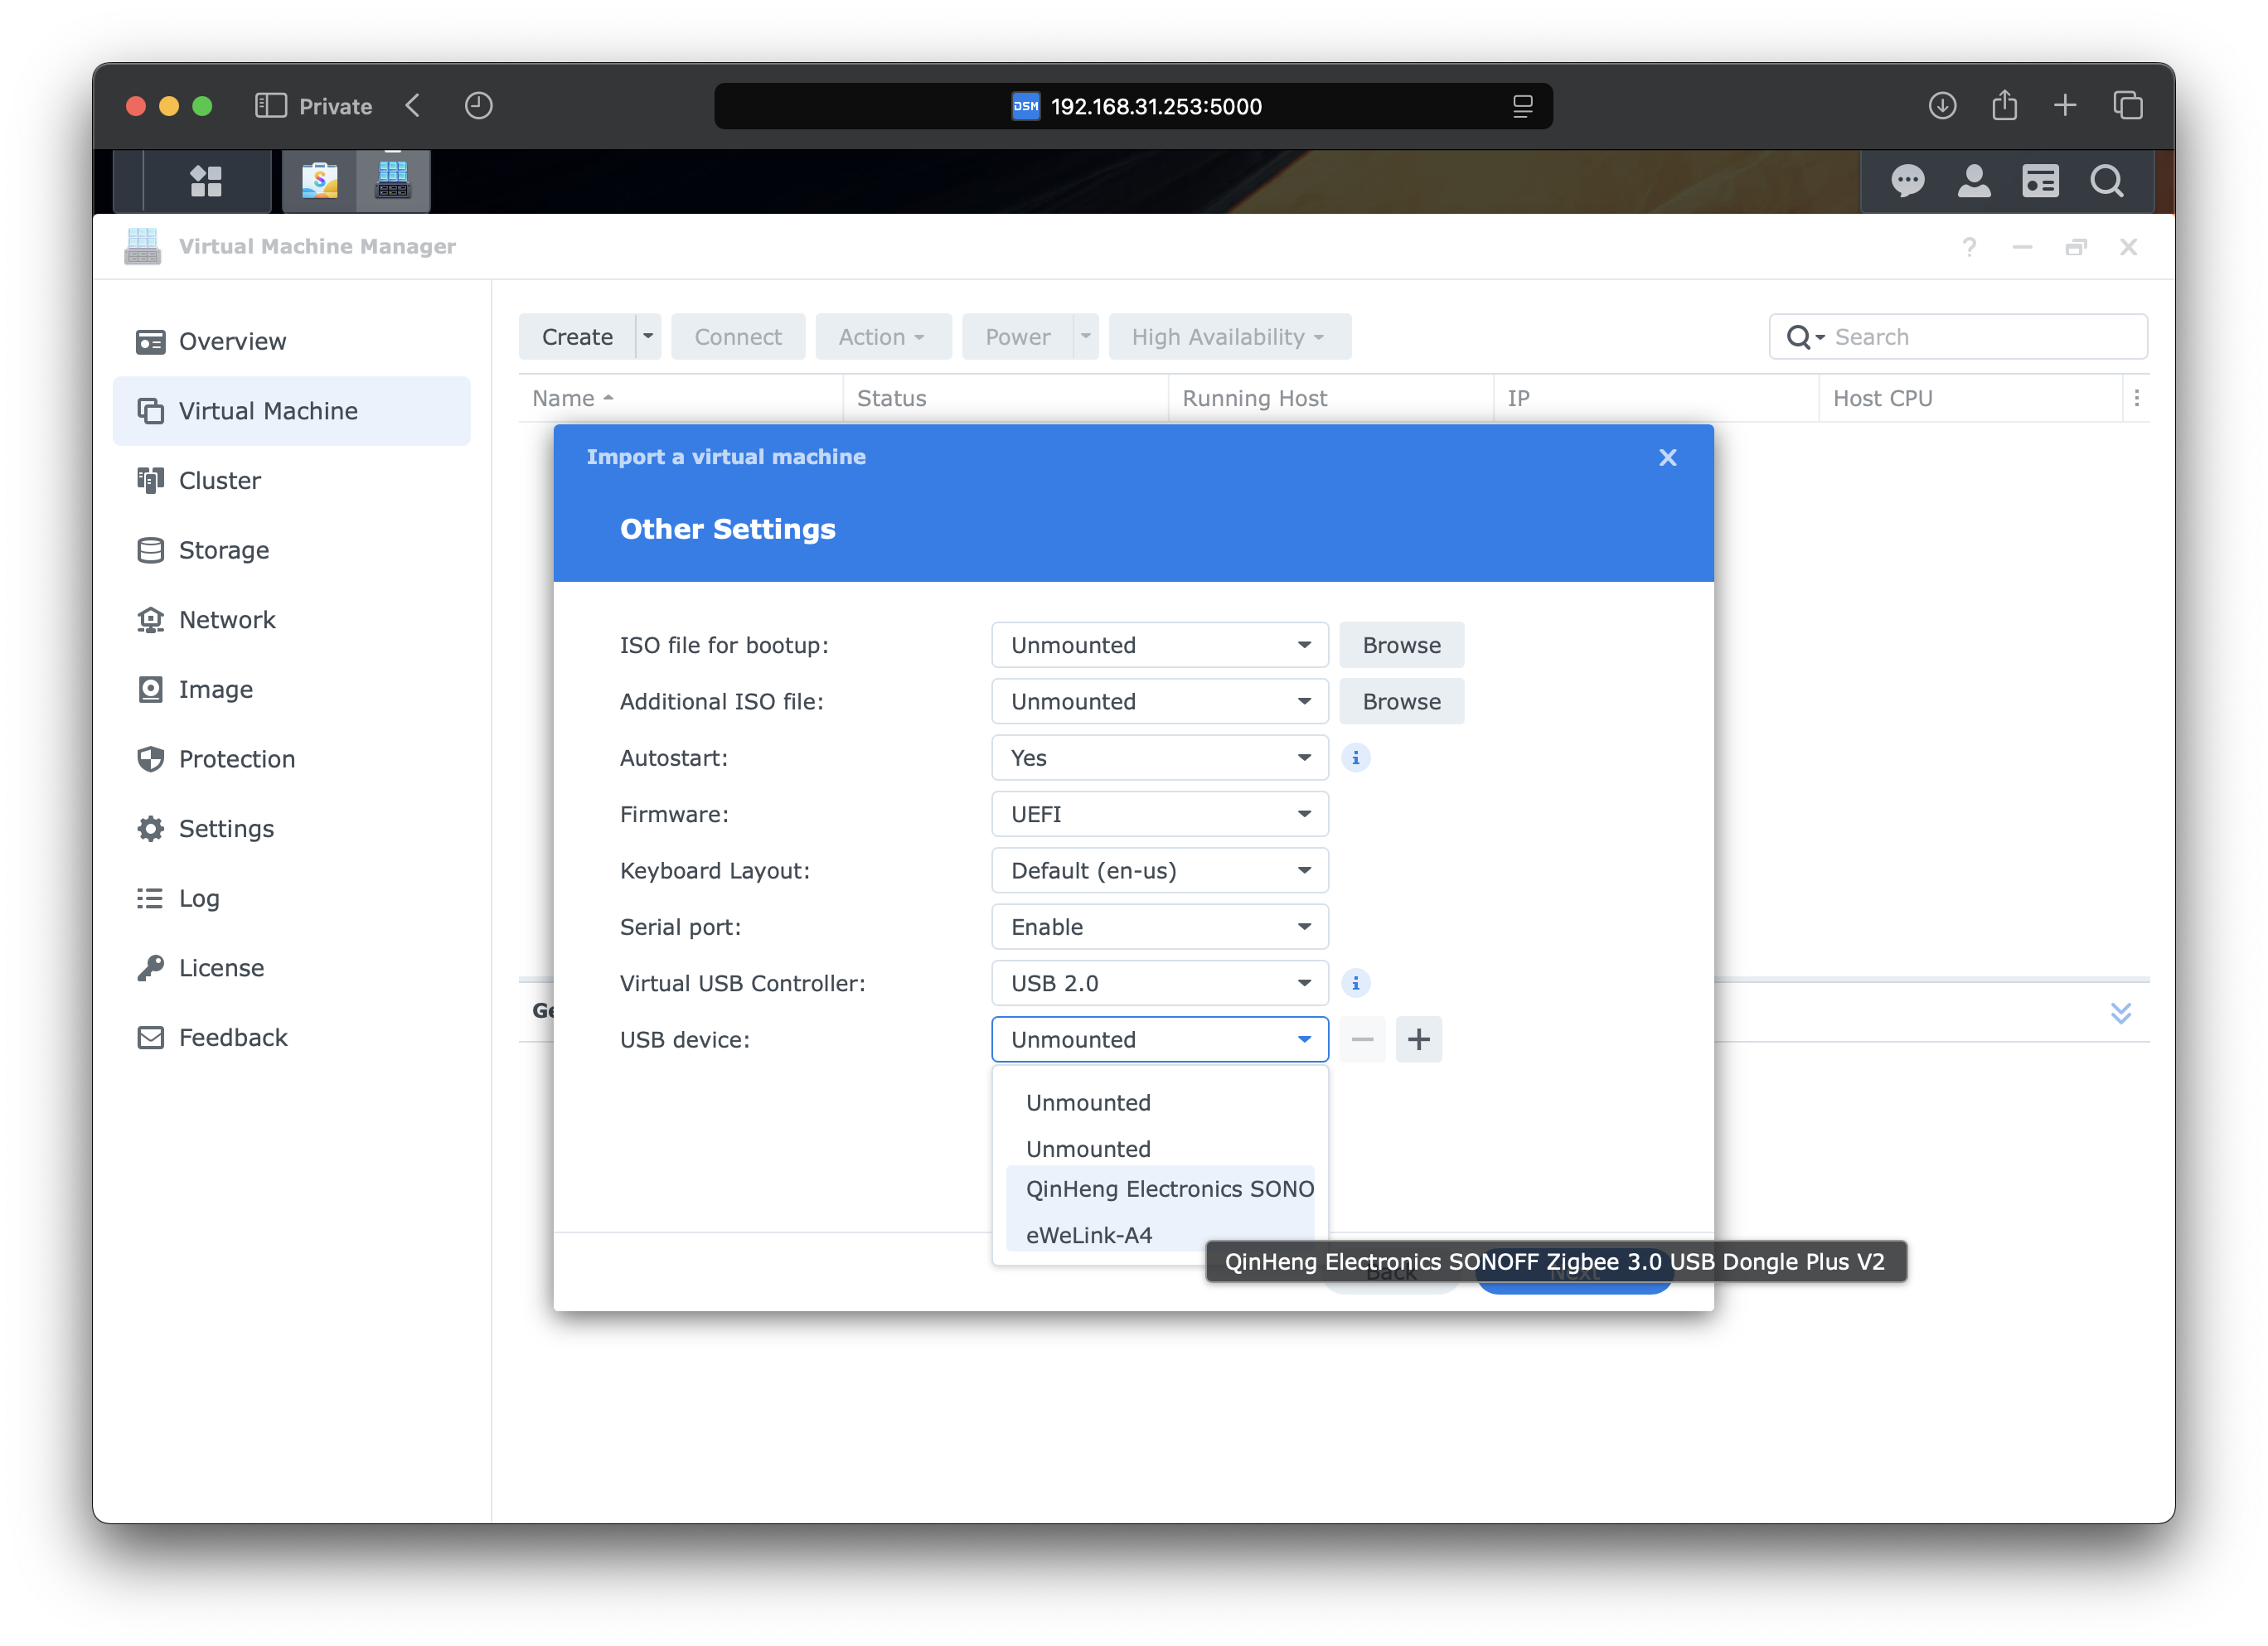Image resolution: width=2268 pixels, height=1646 pixels.
Task: Choose eWeLink-A4 from USB device list
Action: (x=1090, y=1235)
